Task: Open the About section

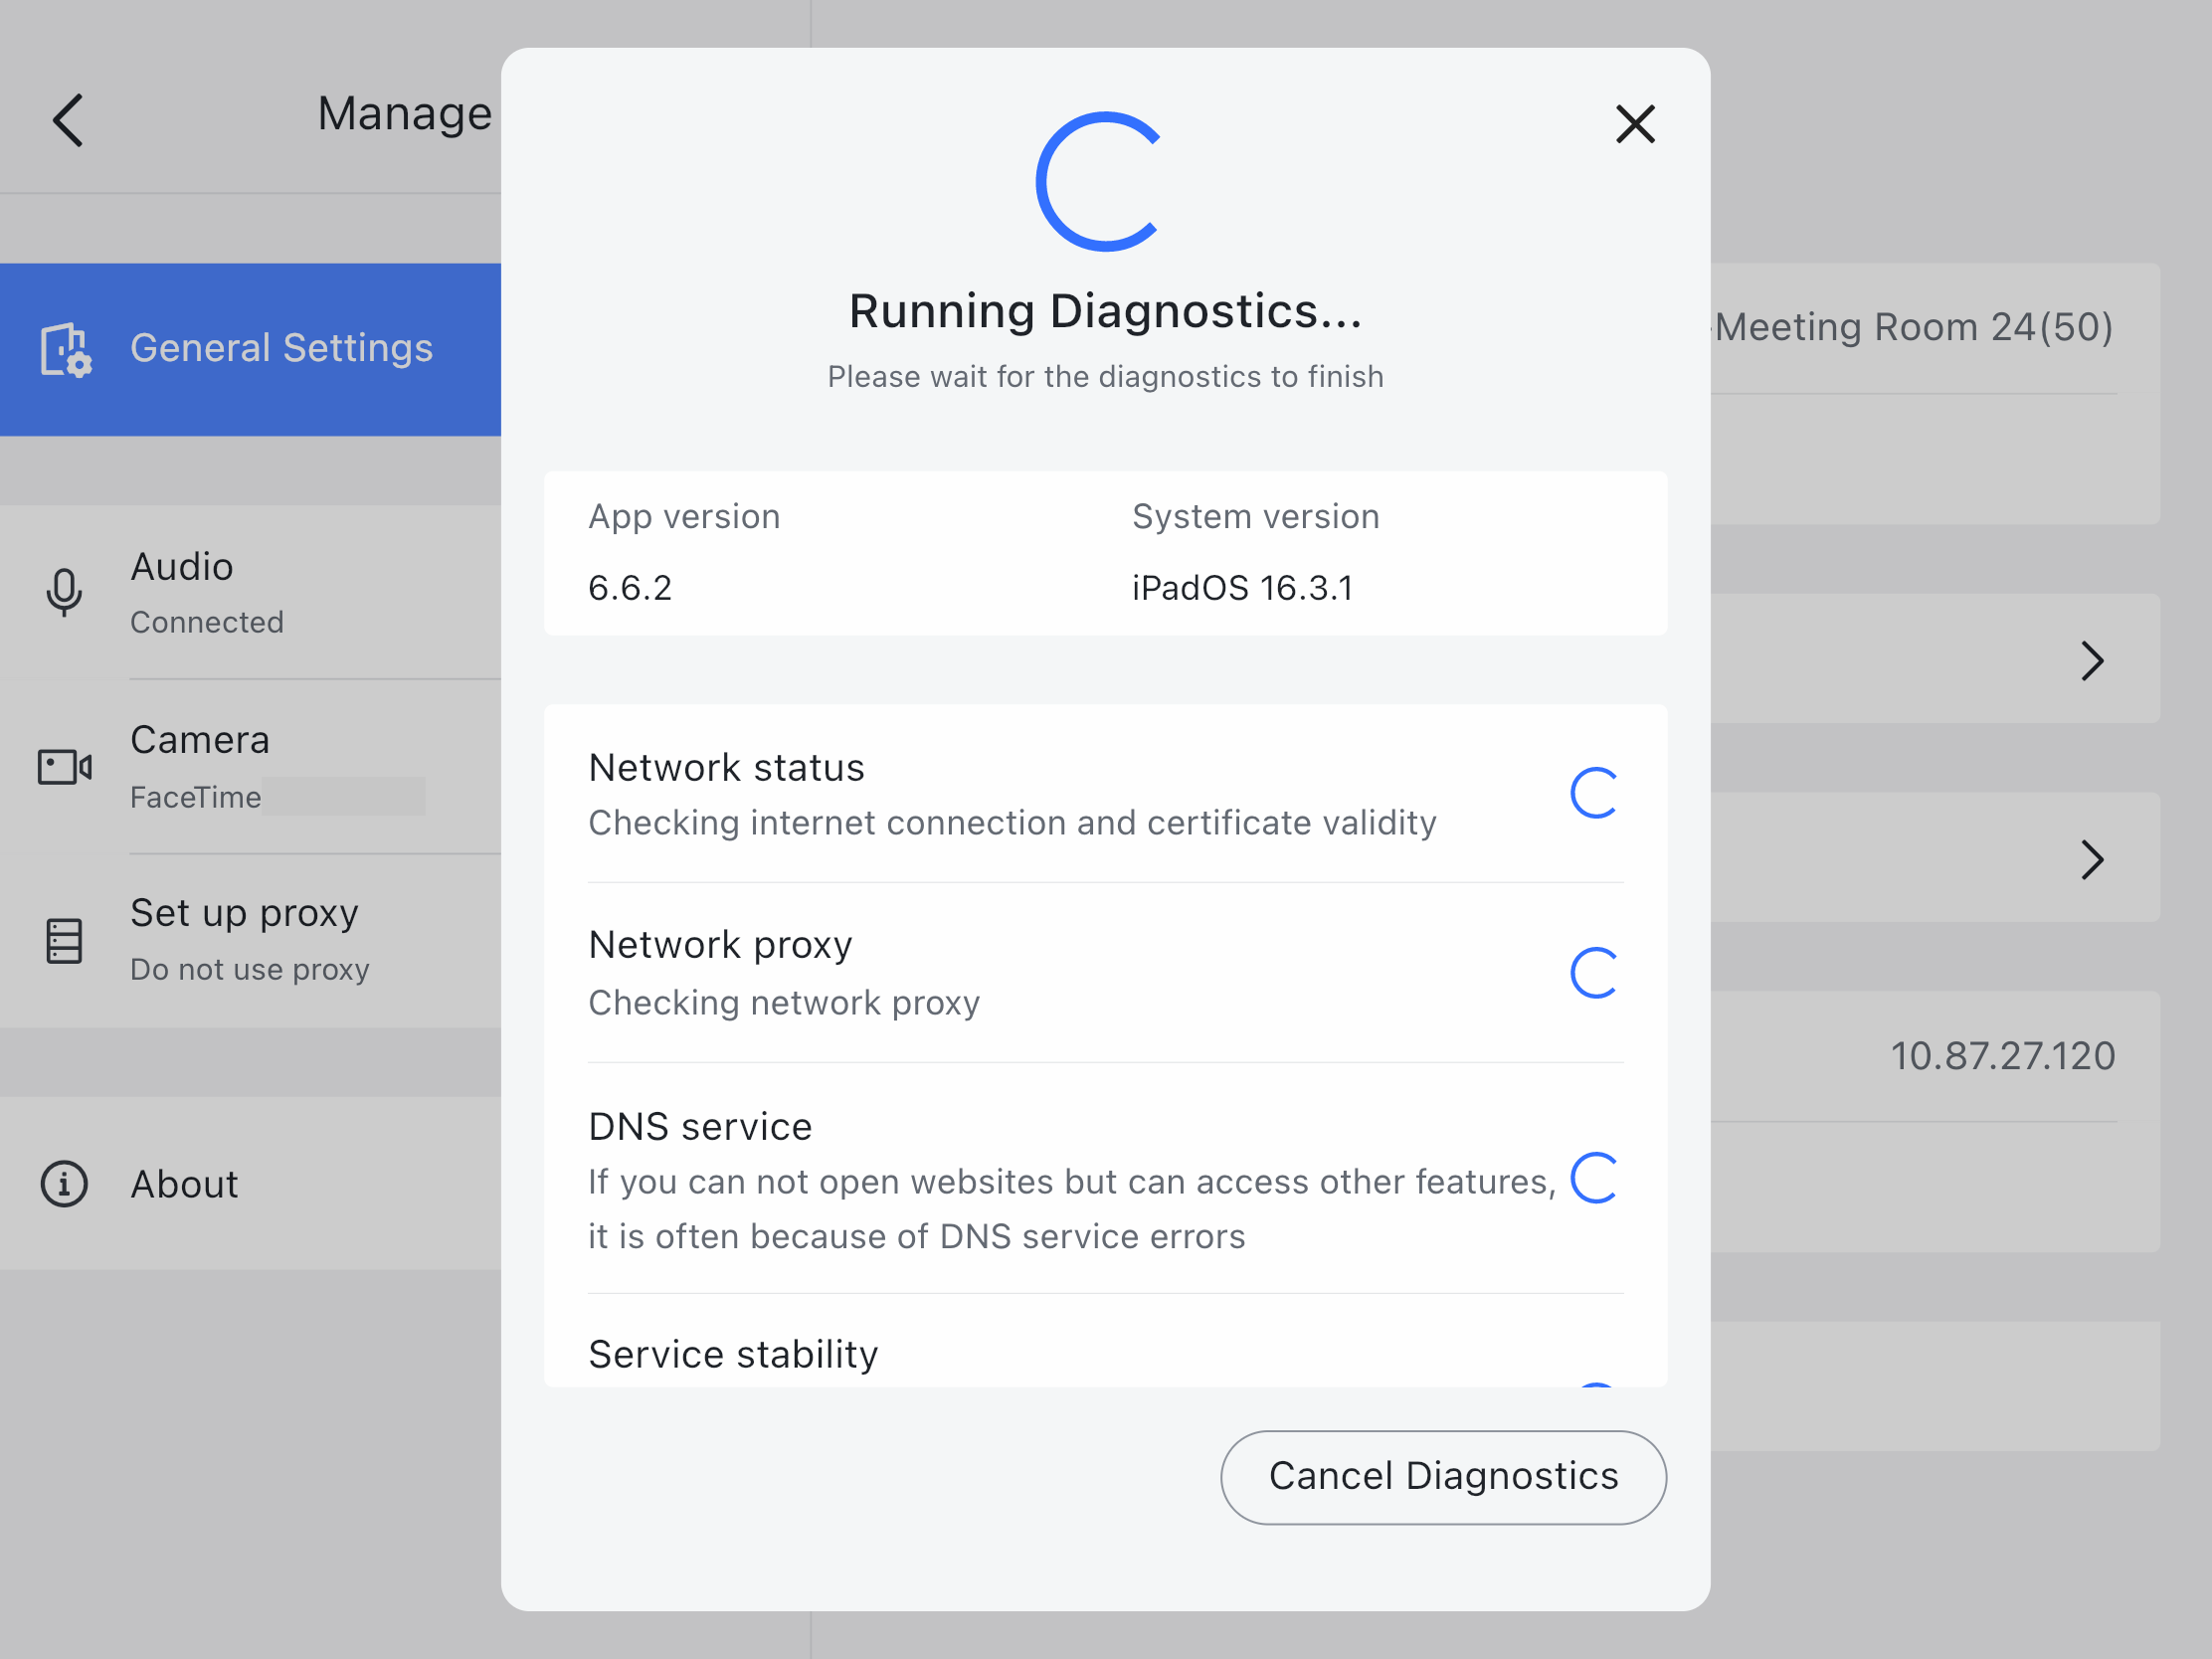Action: click(x=183, y=1183)
